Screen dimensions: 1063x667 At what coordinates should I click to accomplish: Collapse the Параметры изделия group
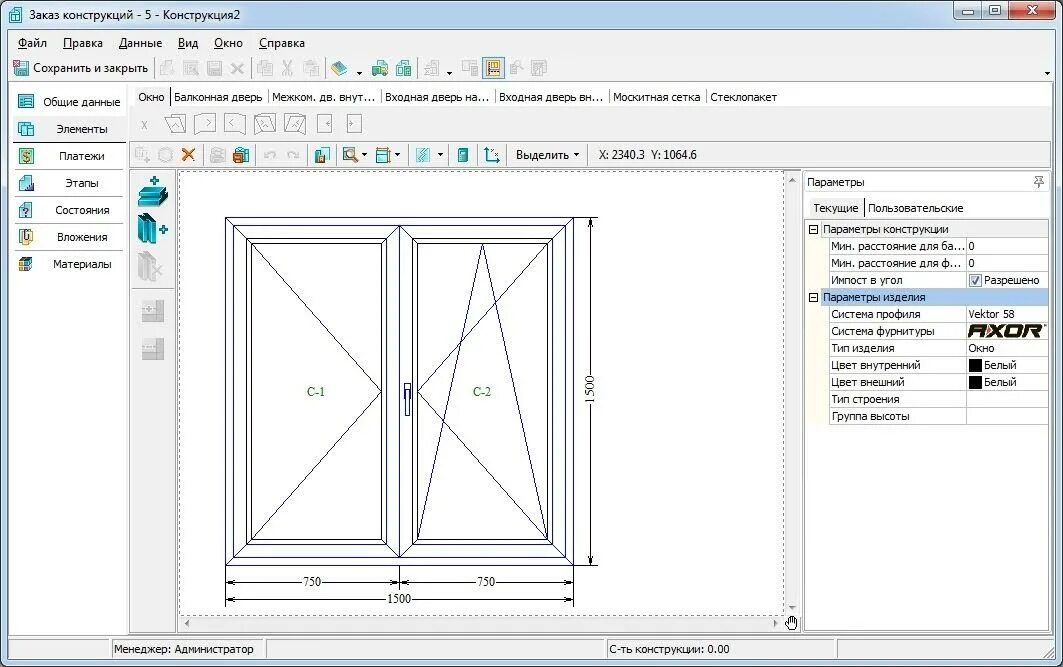(814, 297)
